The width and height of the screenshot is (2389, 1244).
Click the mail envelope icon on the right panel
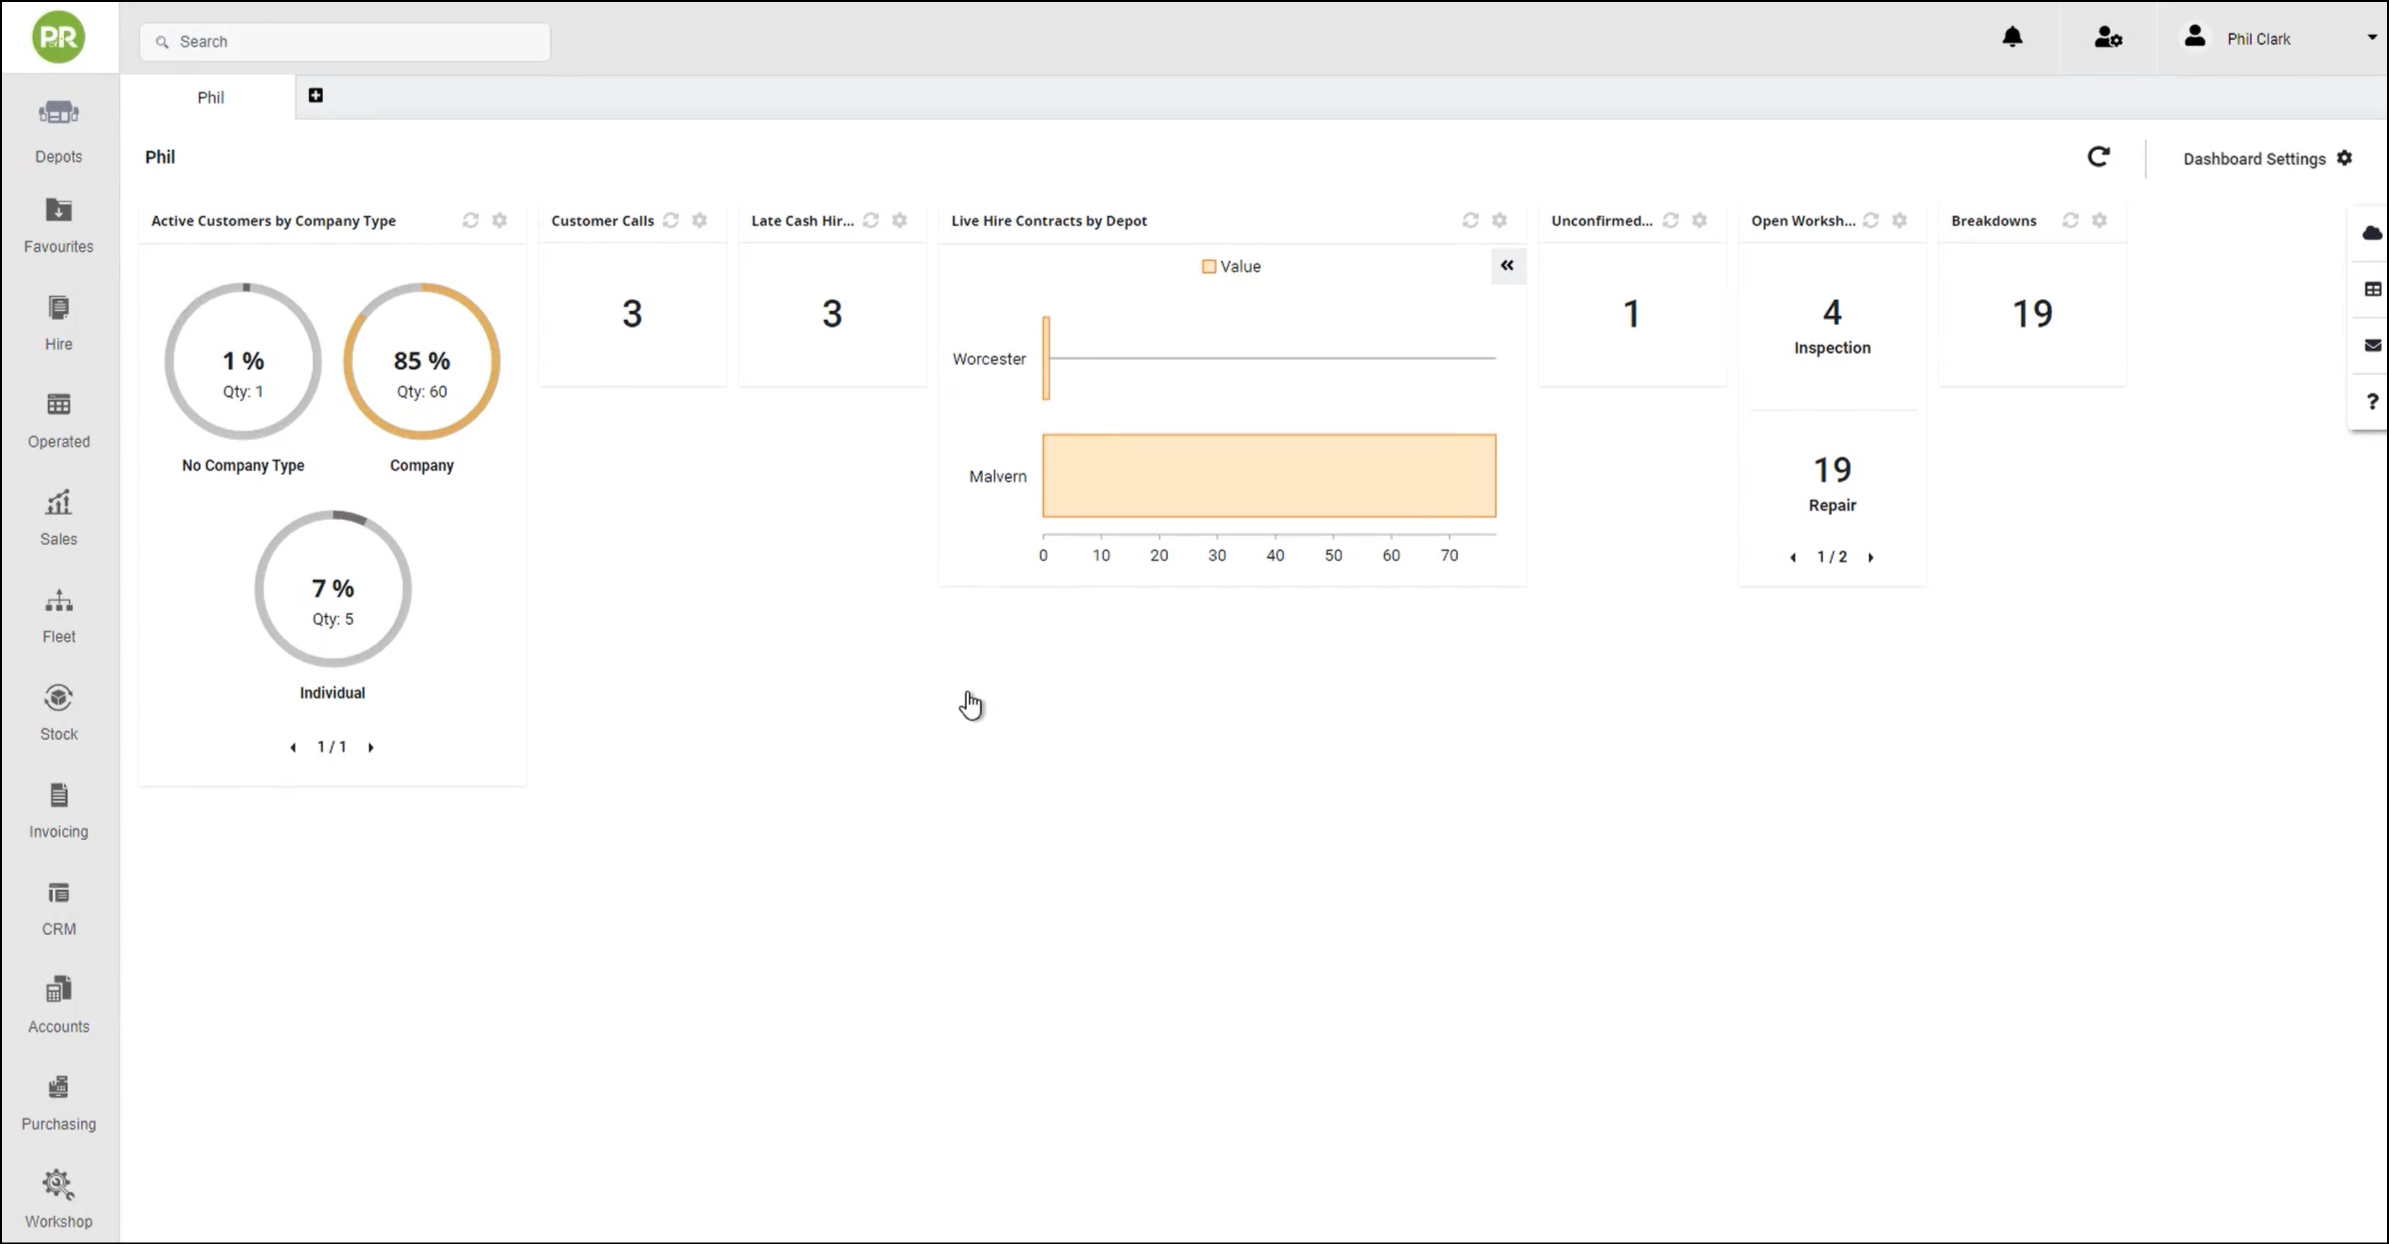point(2372,345)
